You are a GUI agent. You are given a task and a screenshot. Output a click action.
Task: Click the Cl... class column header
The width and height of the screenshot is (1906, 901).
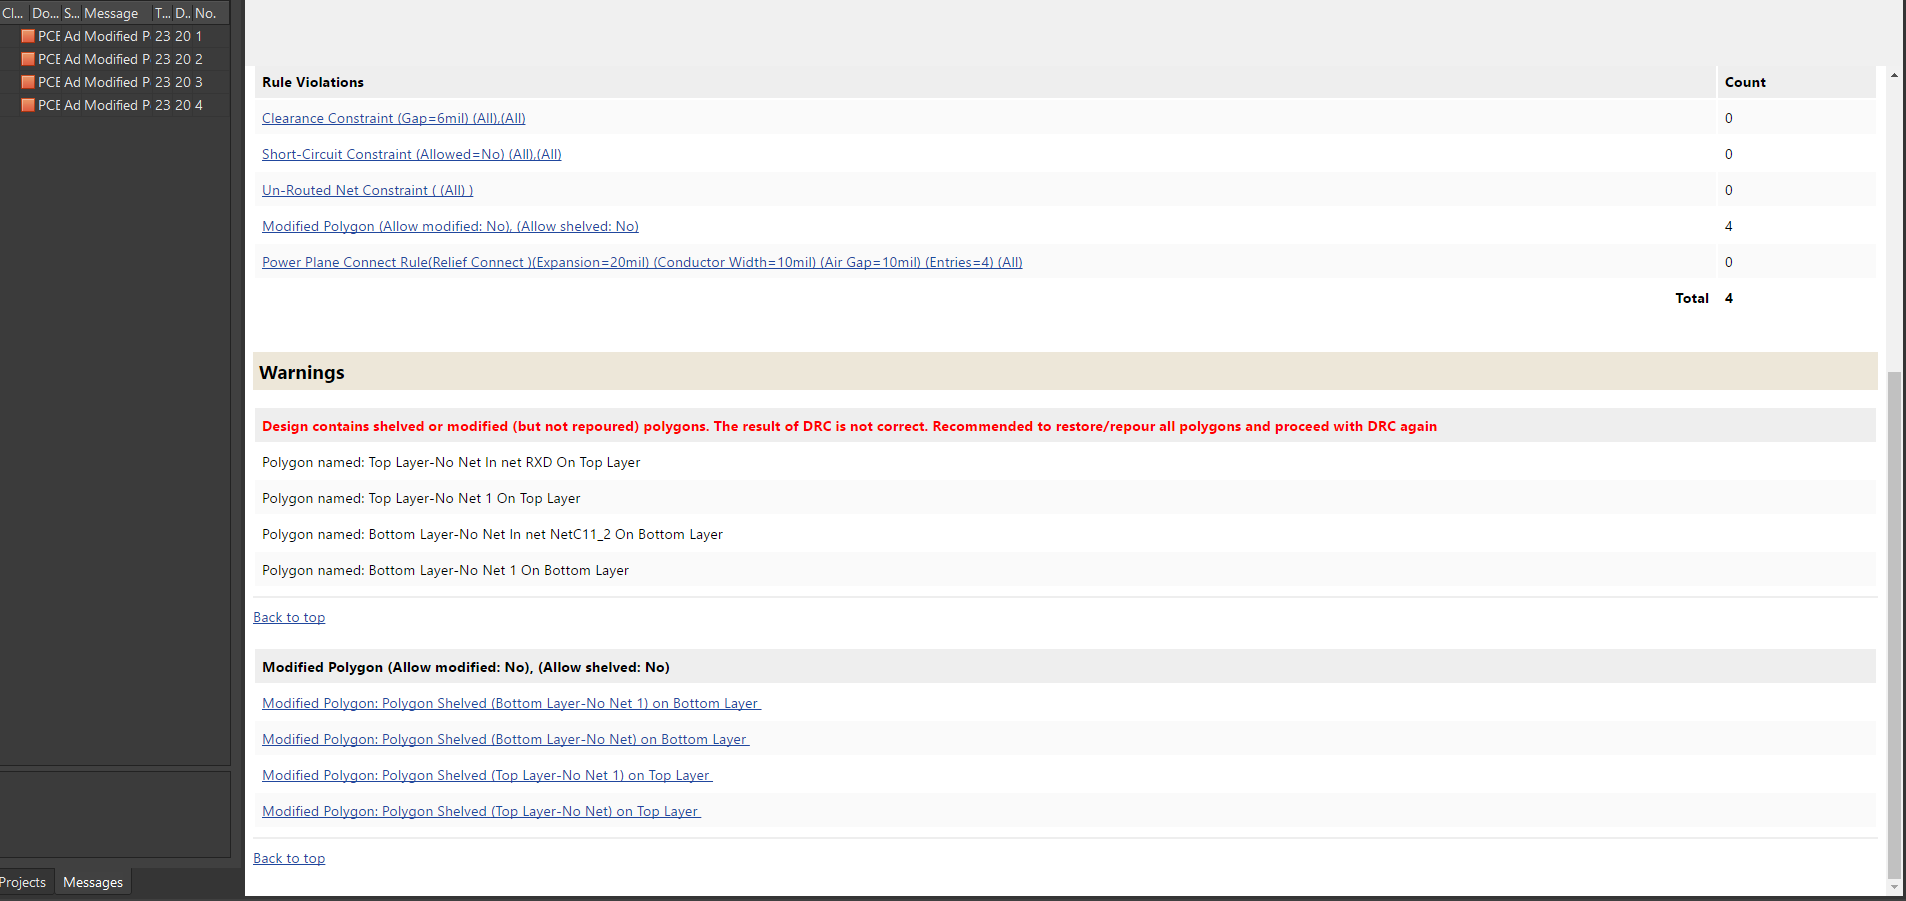point(13,13)
